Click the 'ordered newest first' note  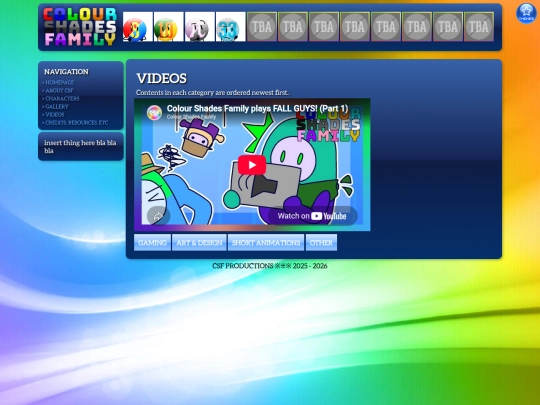[x=212, y=92]
